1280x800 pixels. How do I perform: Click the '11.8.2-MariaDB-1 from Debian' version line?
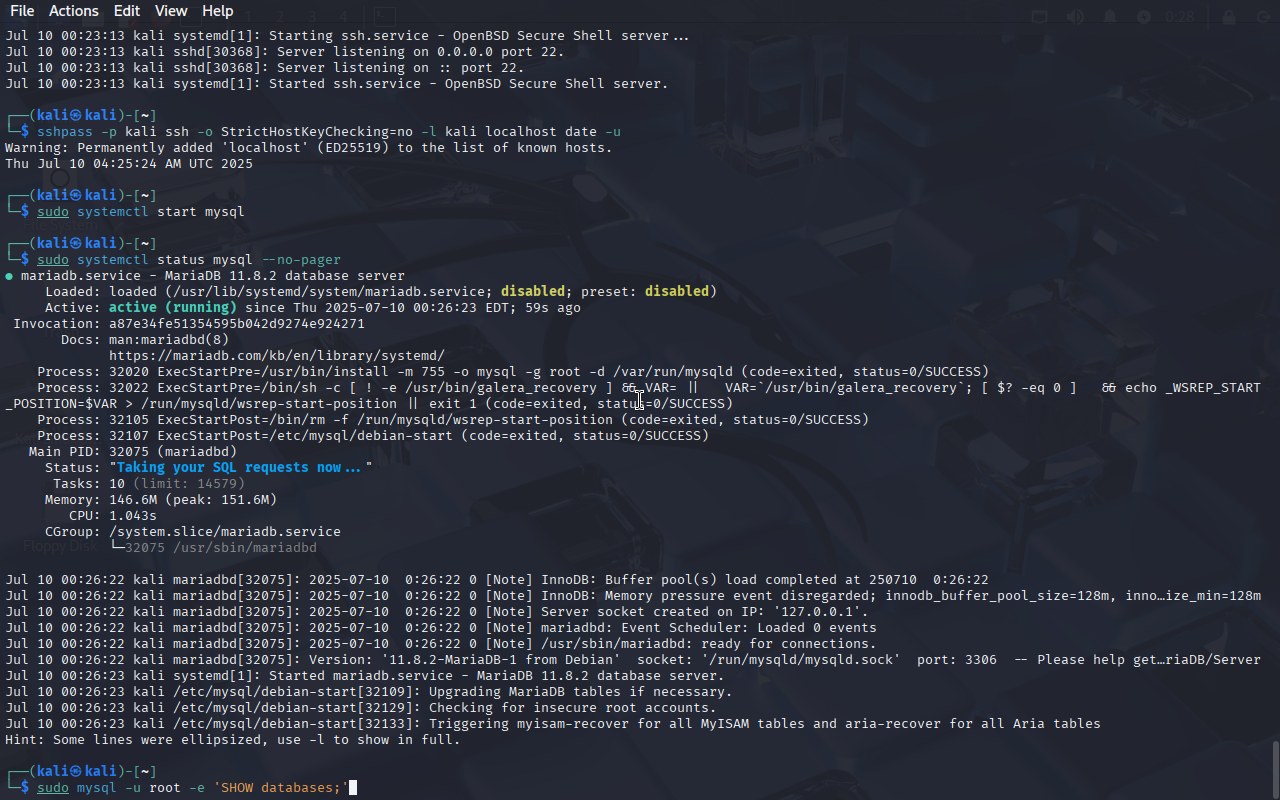tap(633, 660)
